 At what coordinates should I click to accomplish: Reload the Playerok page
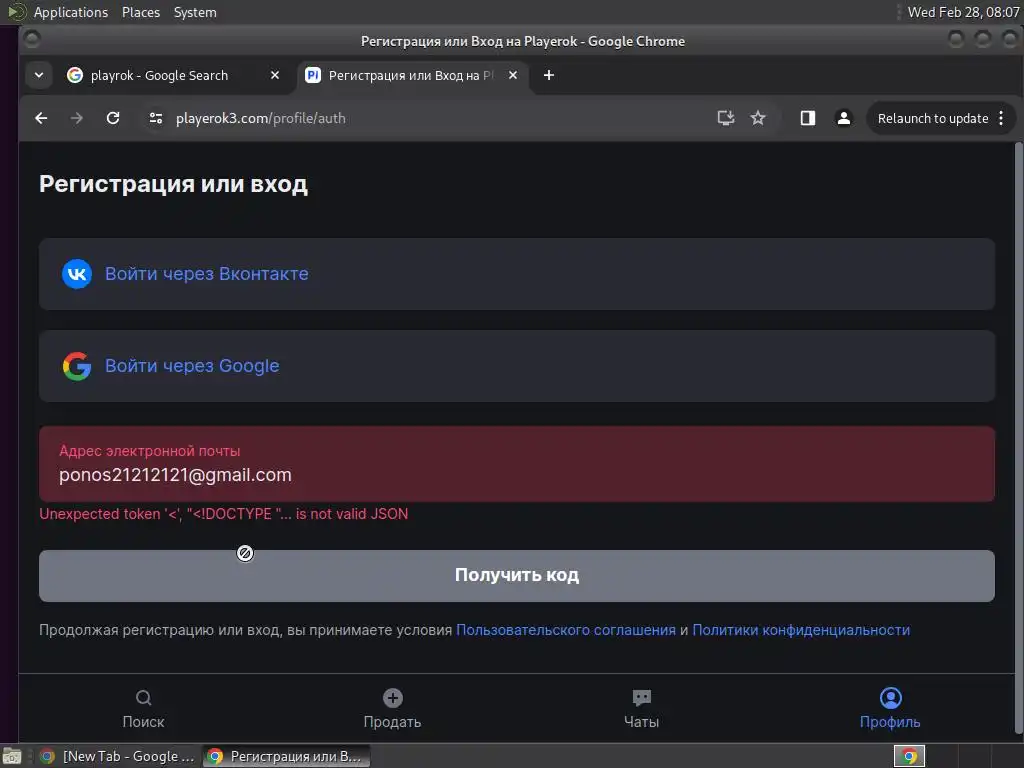point(113,118)
